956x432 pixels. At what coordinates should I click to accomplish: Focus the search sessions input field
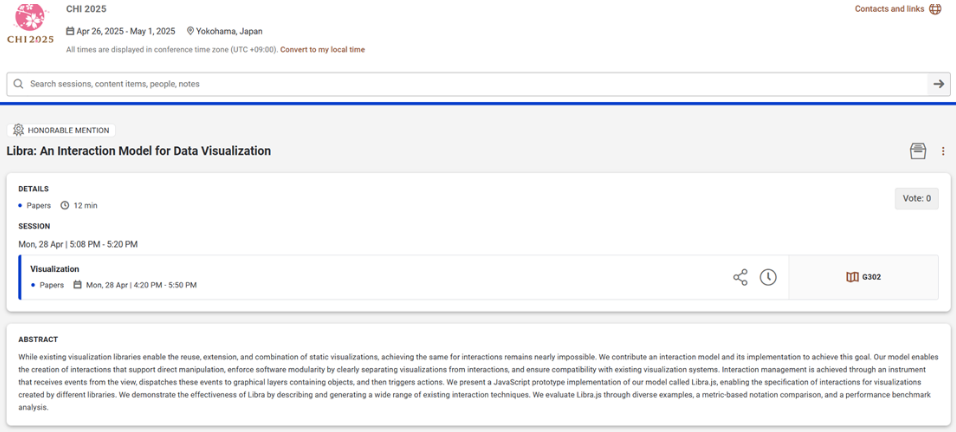tap(470, 84)
